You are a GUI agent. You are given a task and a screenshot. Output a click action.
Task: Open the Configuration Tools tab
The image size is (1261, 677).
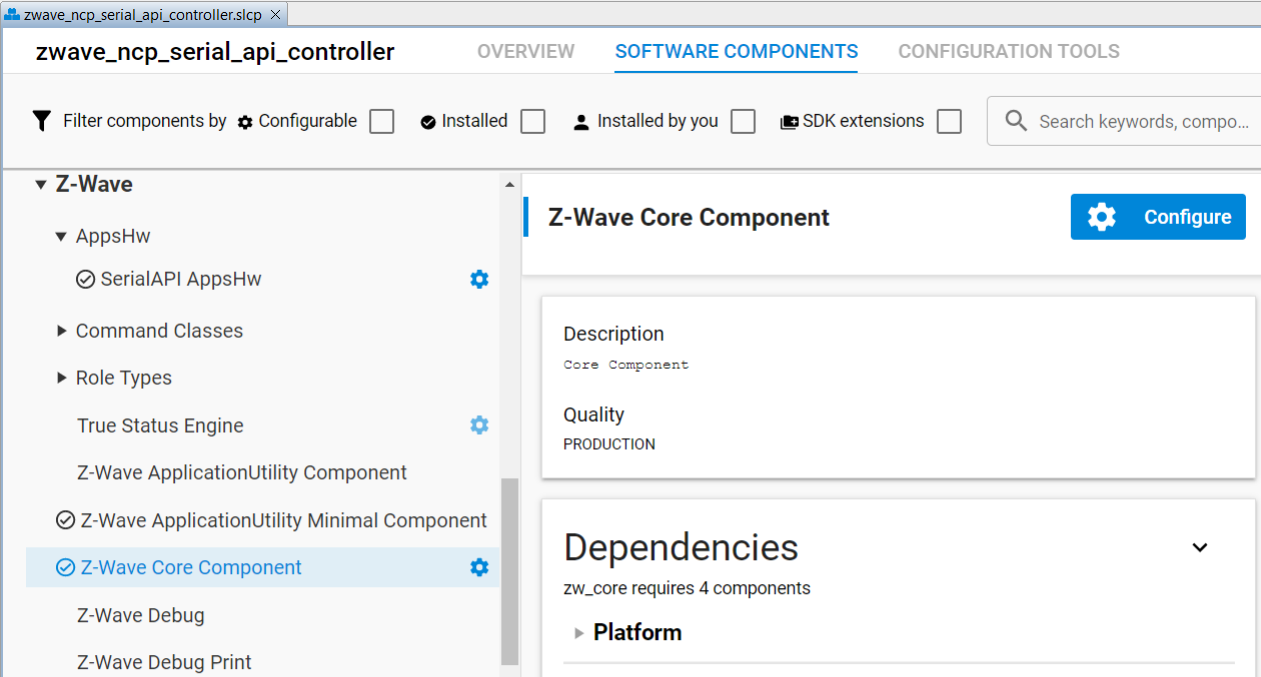coord(1009,51)
